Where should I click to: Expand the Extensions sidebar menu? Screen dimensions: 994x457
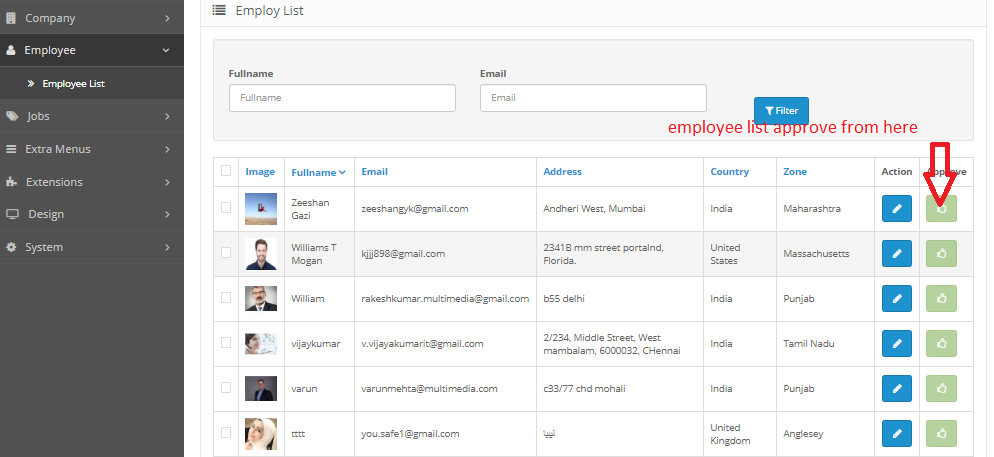coord(90,182)
